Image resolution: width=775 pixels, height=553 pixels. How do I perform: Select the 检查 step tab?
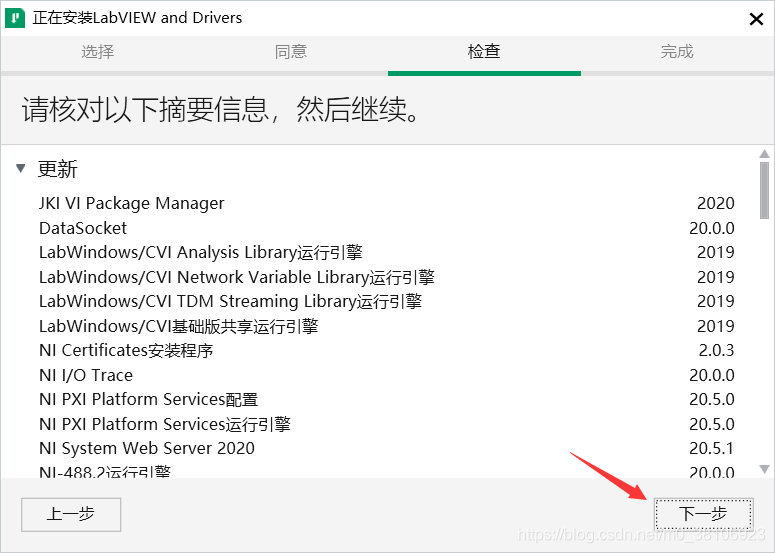pyautogui.click(x=484, y=51)
